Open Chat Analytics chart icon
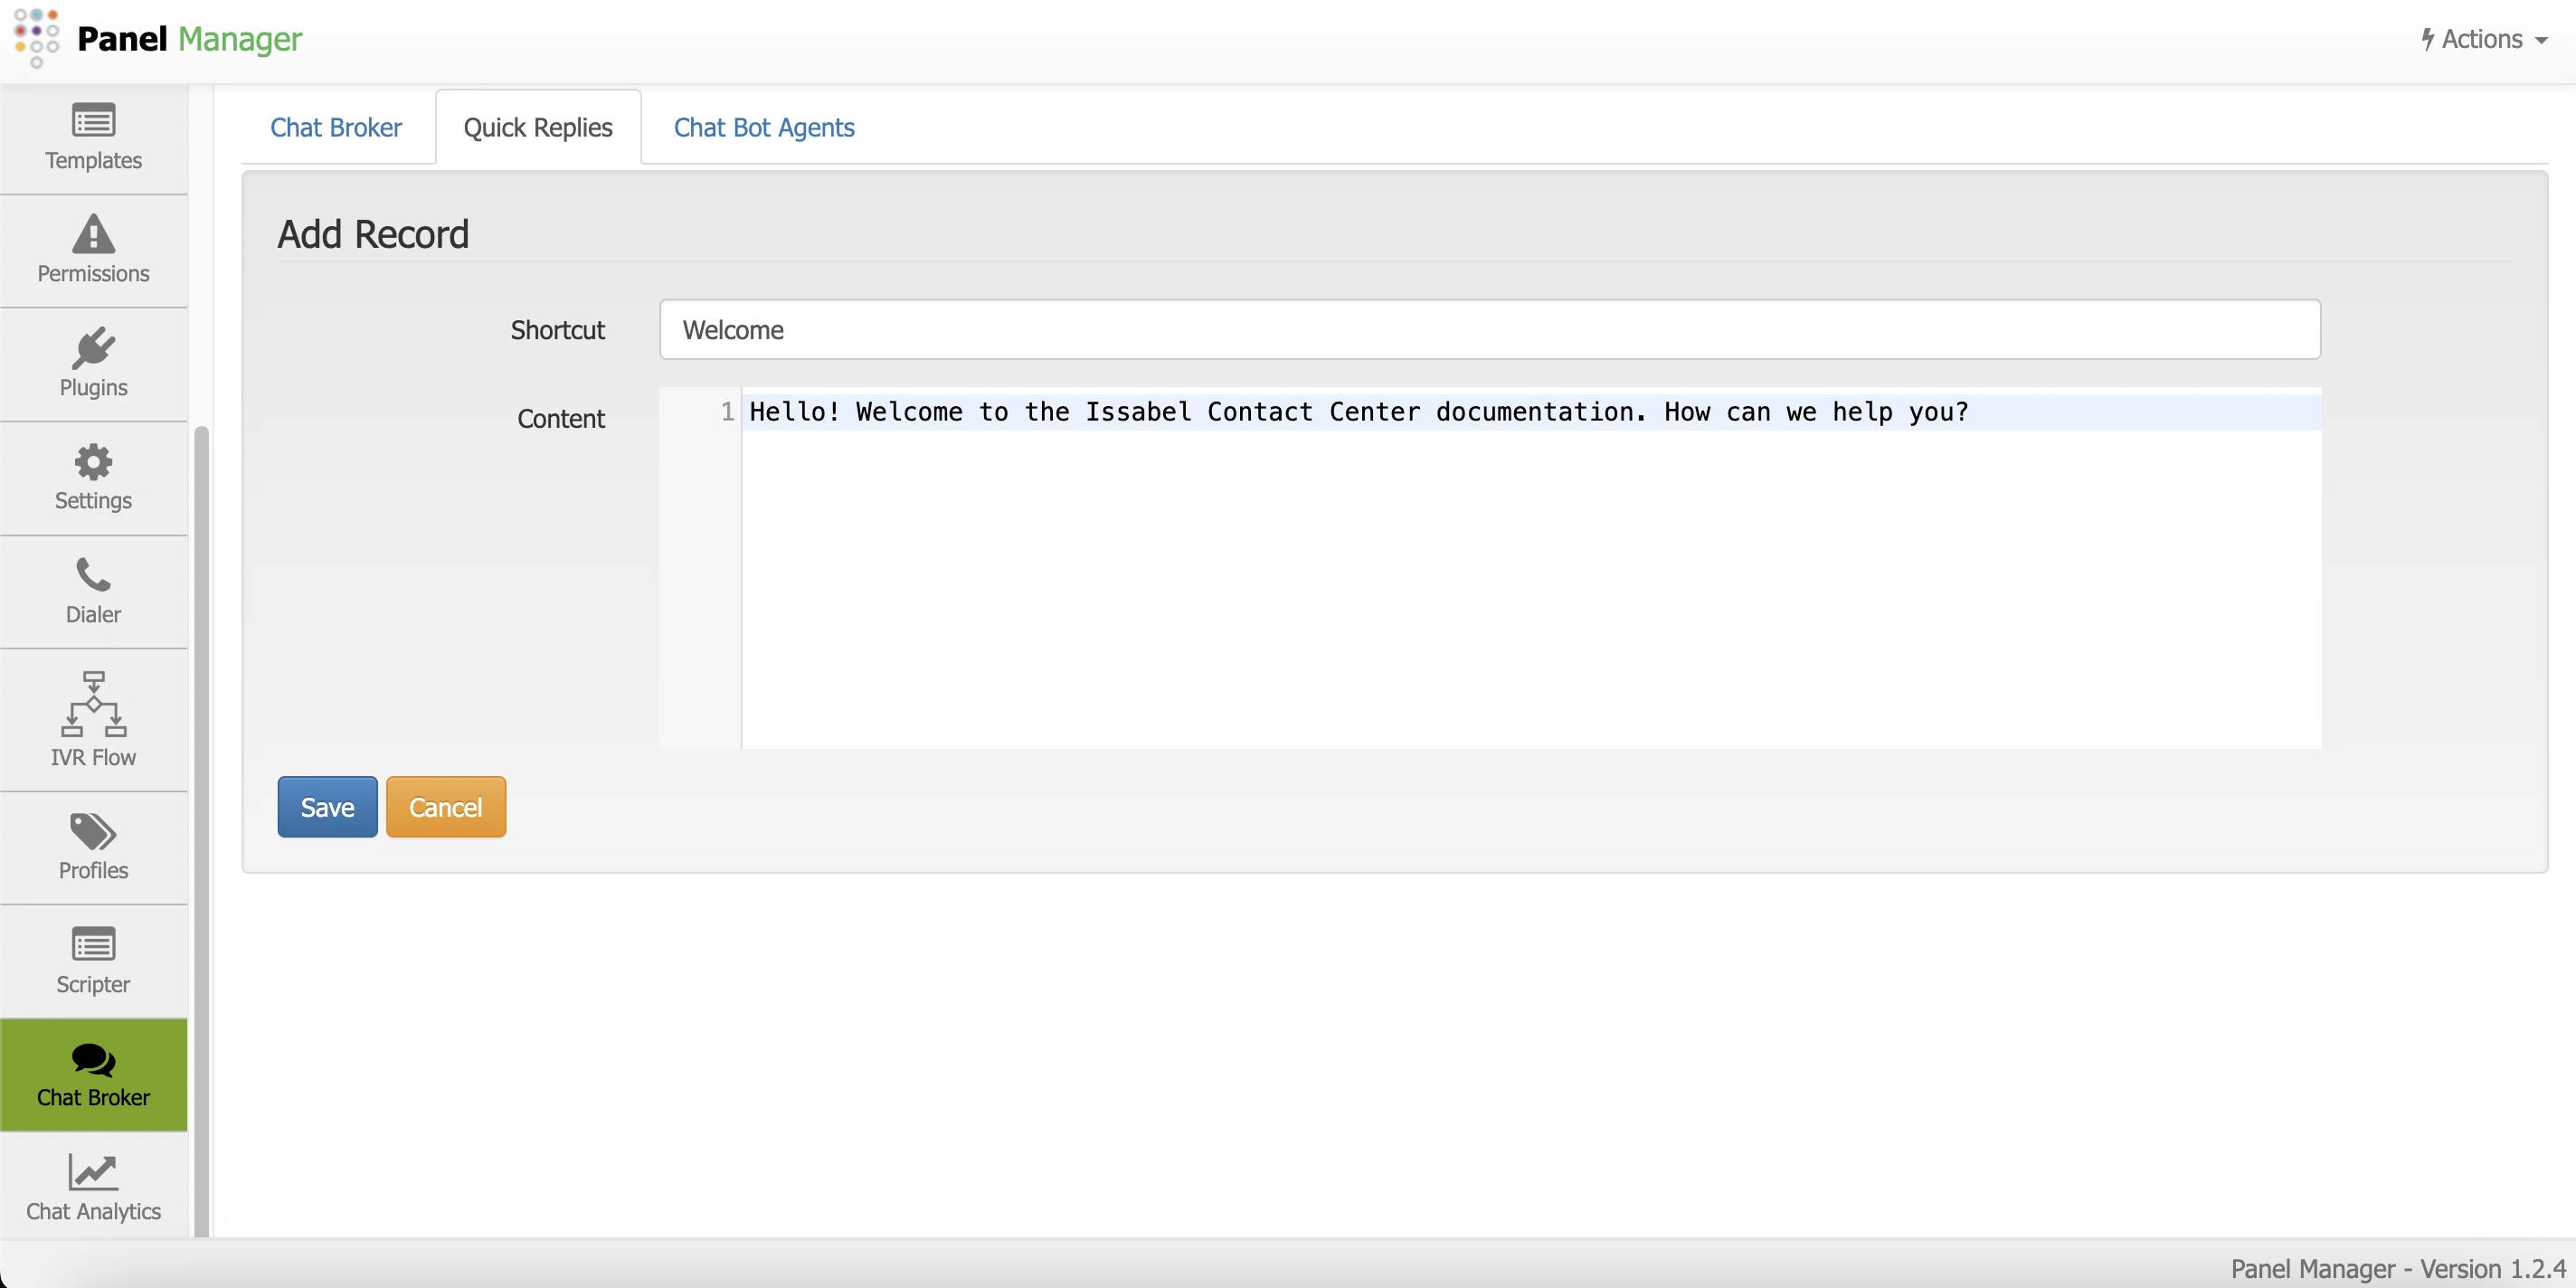This screenshot has height=1288, width=2576. click(93, 1172)
